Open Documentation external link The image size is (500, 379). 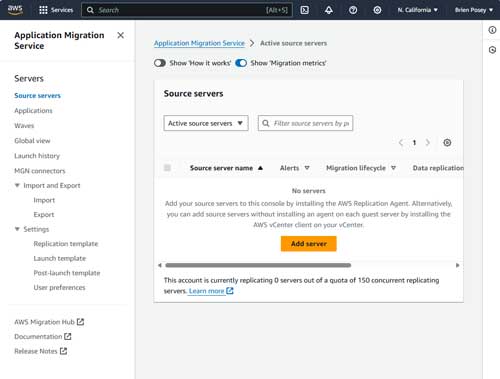[43, 337]
